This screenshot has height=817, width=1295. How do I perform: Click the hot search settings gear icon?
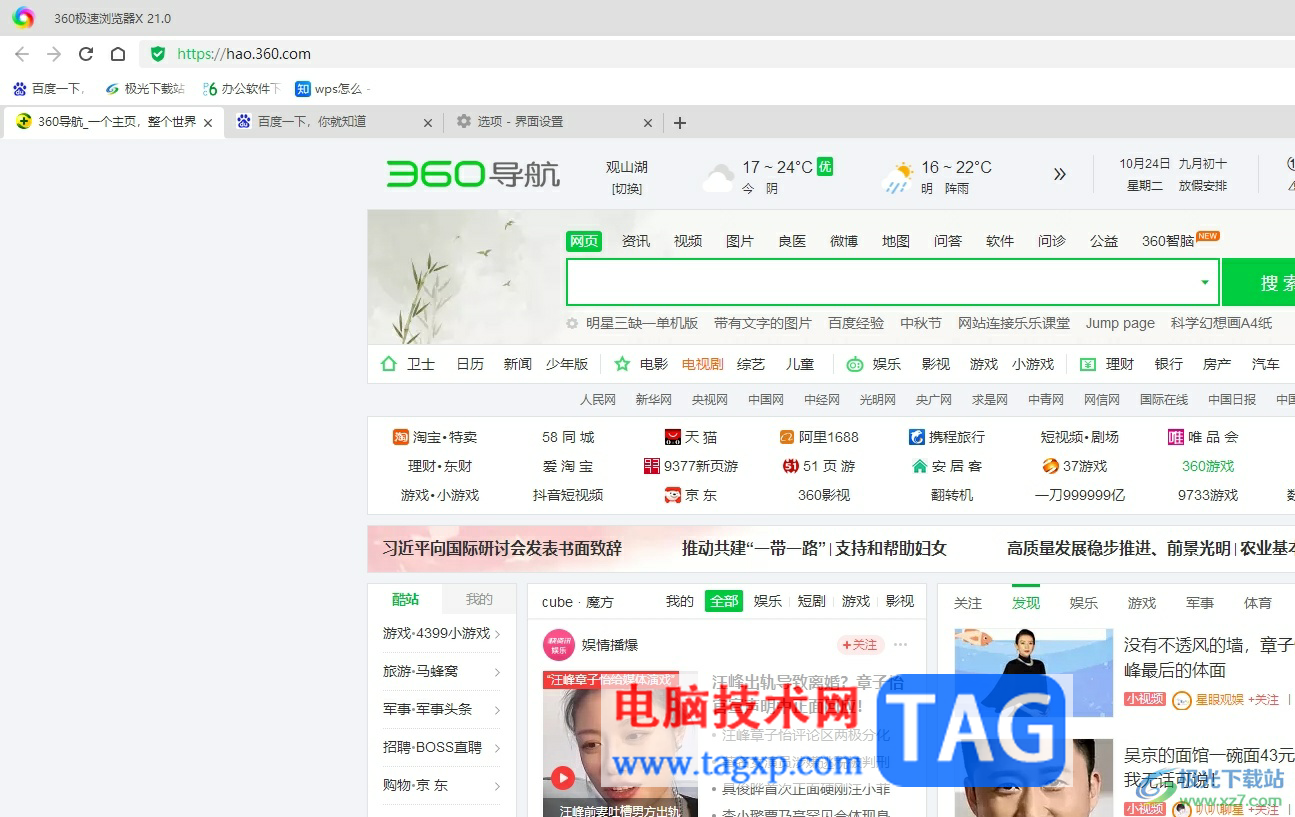(572, 324)
